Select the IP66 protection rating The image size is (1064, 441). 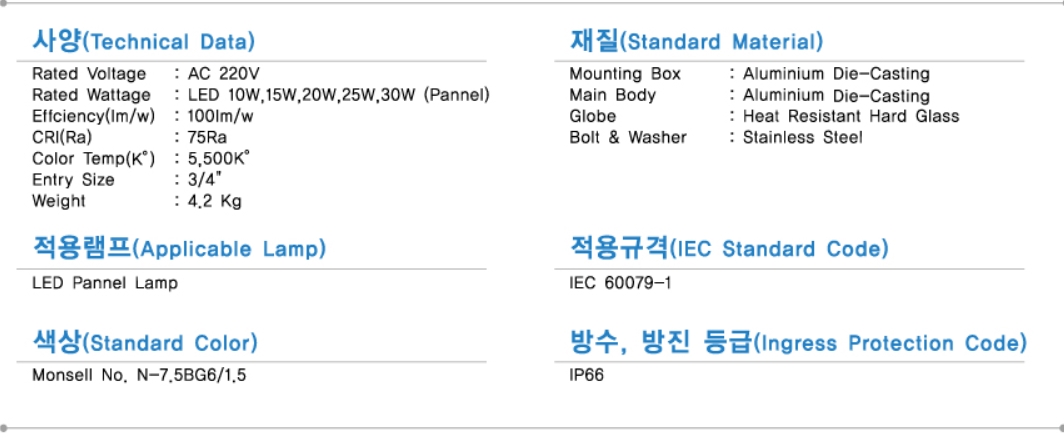pos(587,375)
